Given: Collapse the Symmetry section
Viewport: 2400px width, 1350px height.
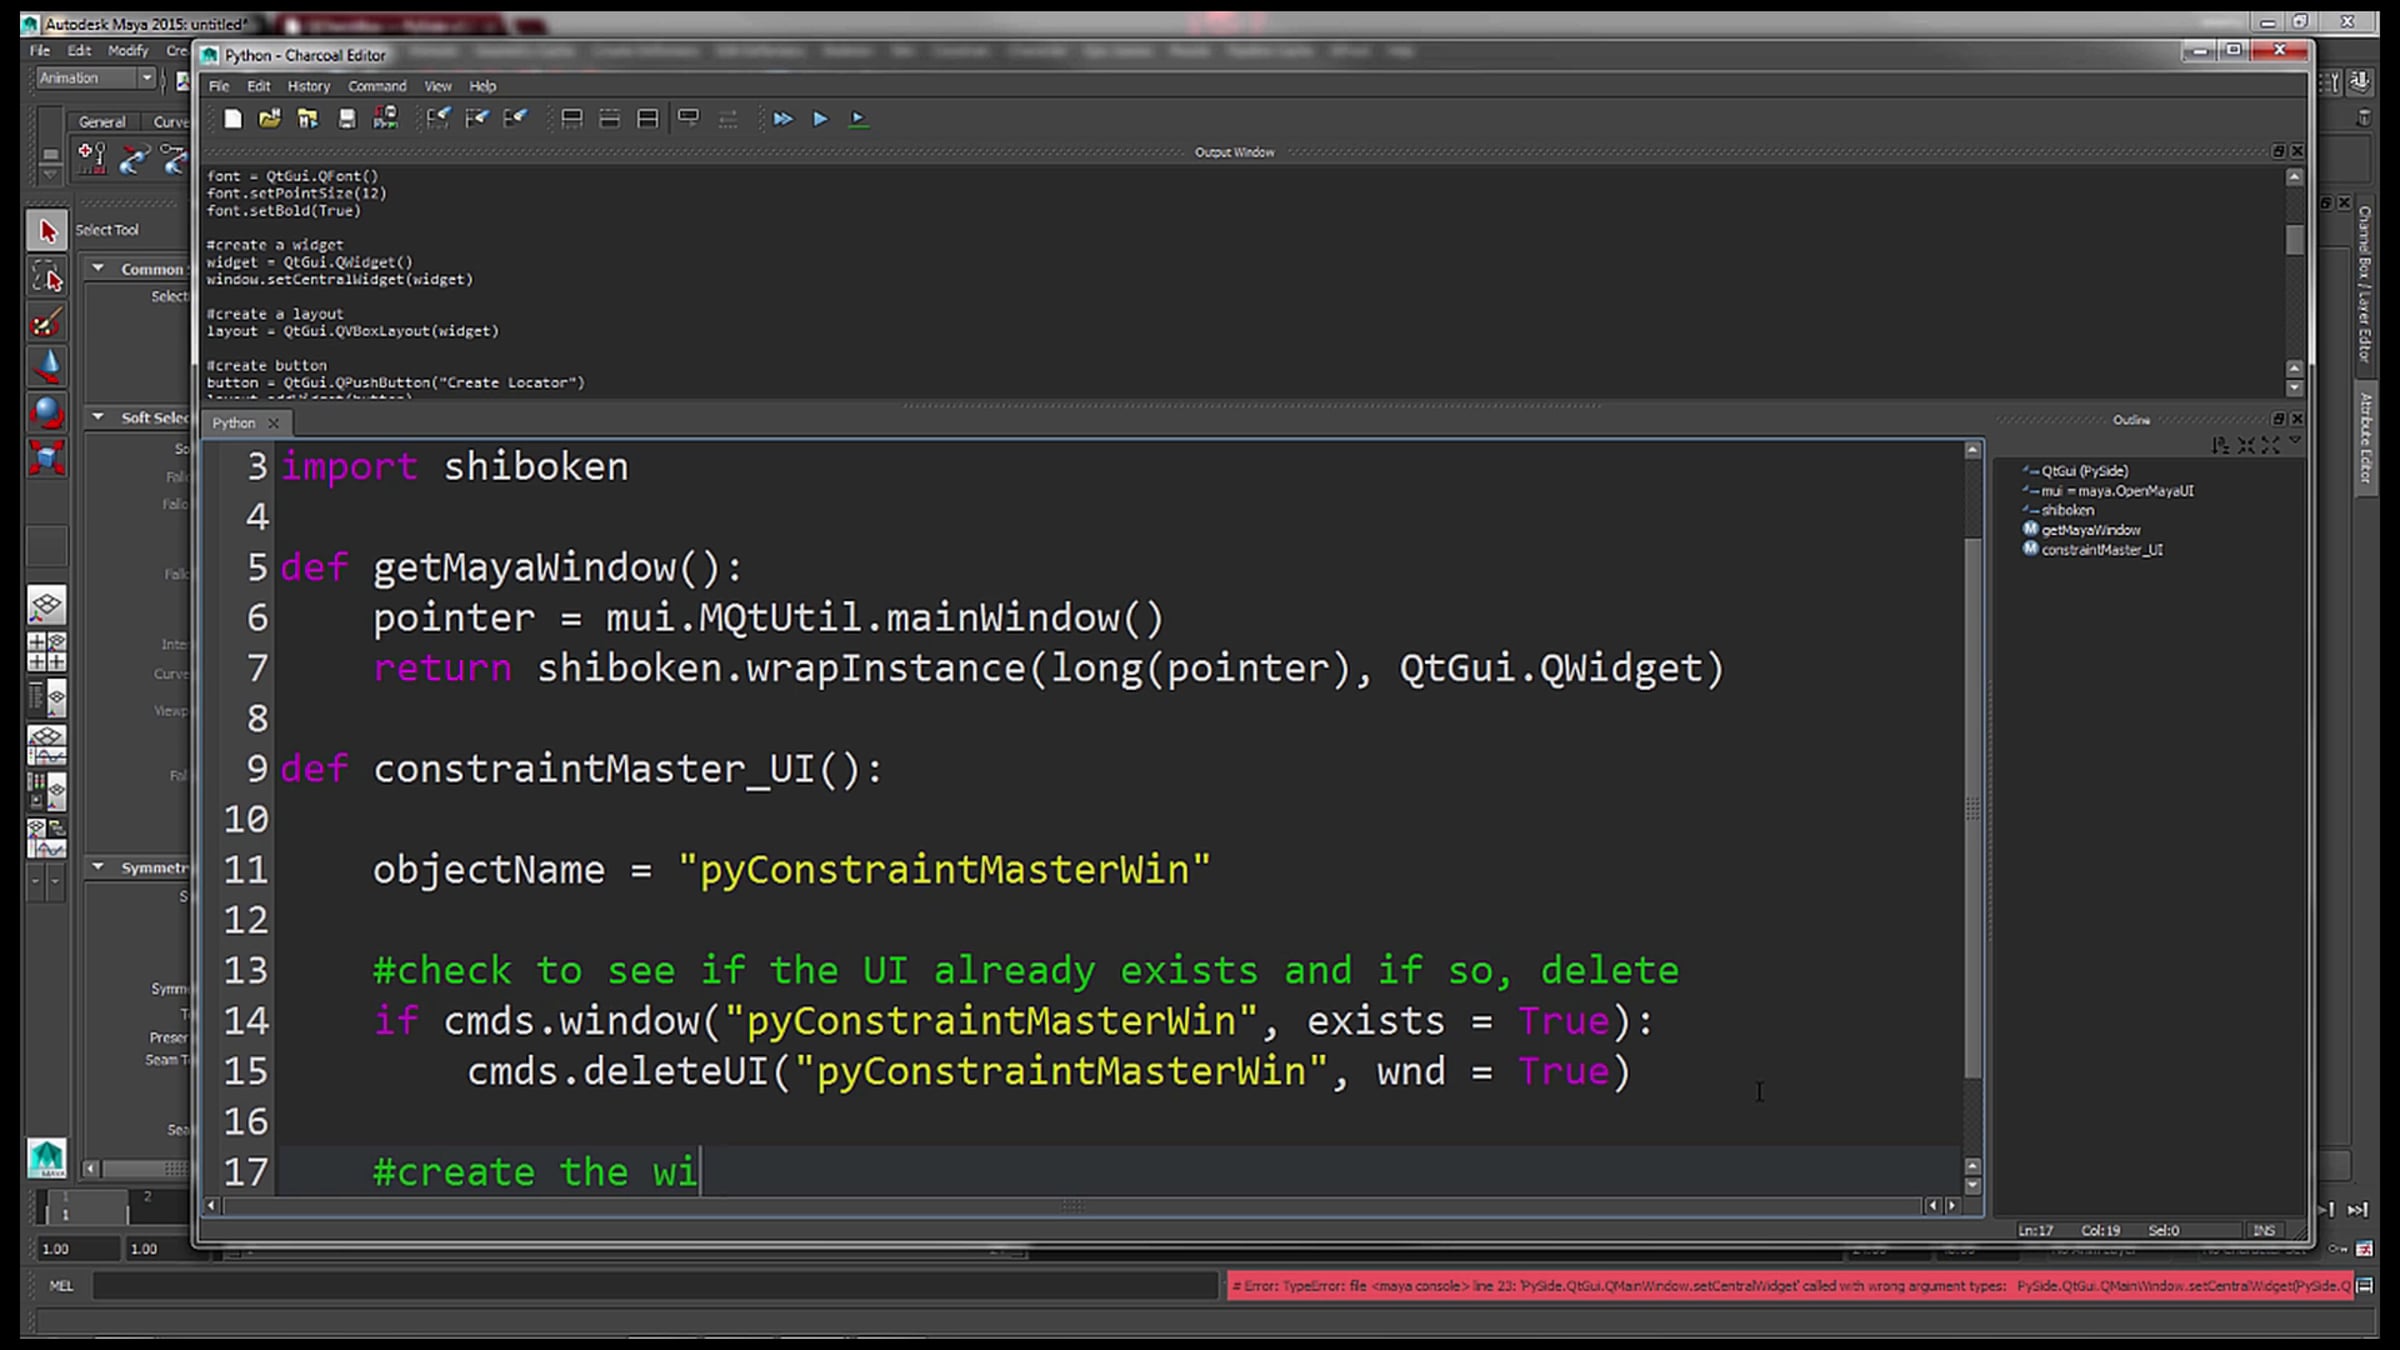Looking at the screenshot, I should pyautogui.click(x=98, y=867).
